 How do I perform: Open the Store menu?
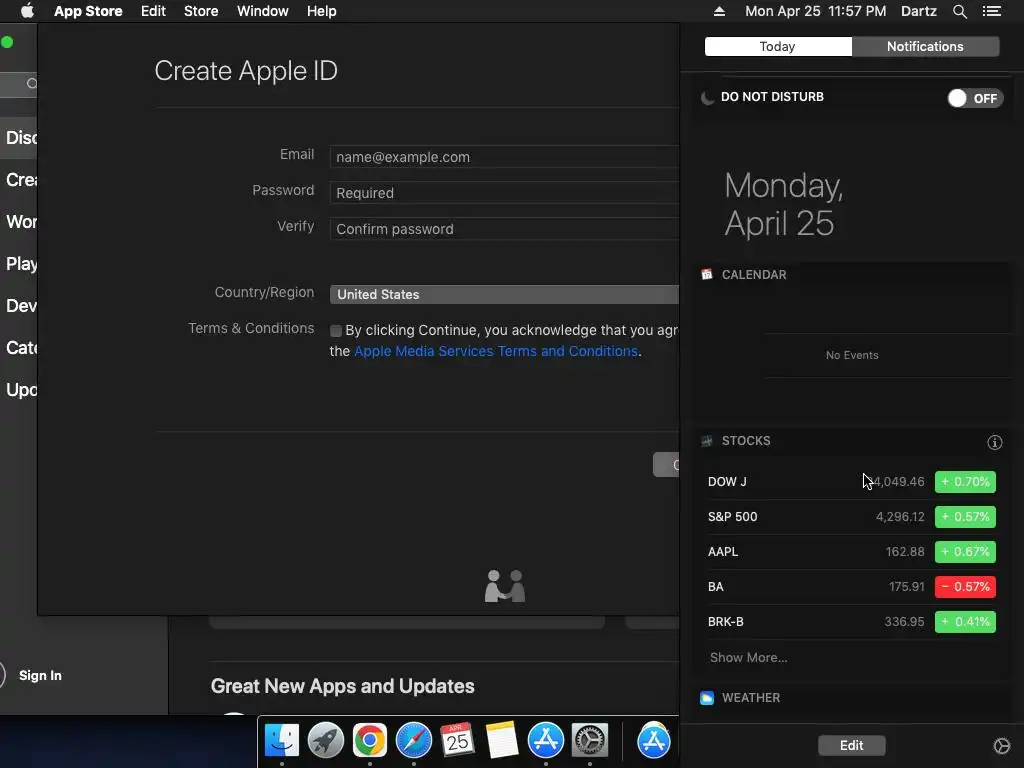(201, 11)
